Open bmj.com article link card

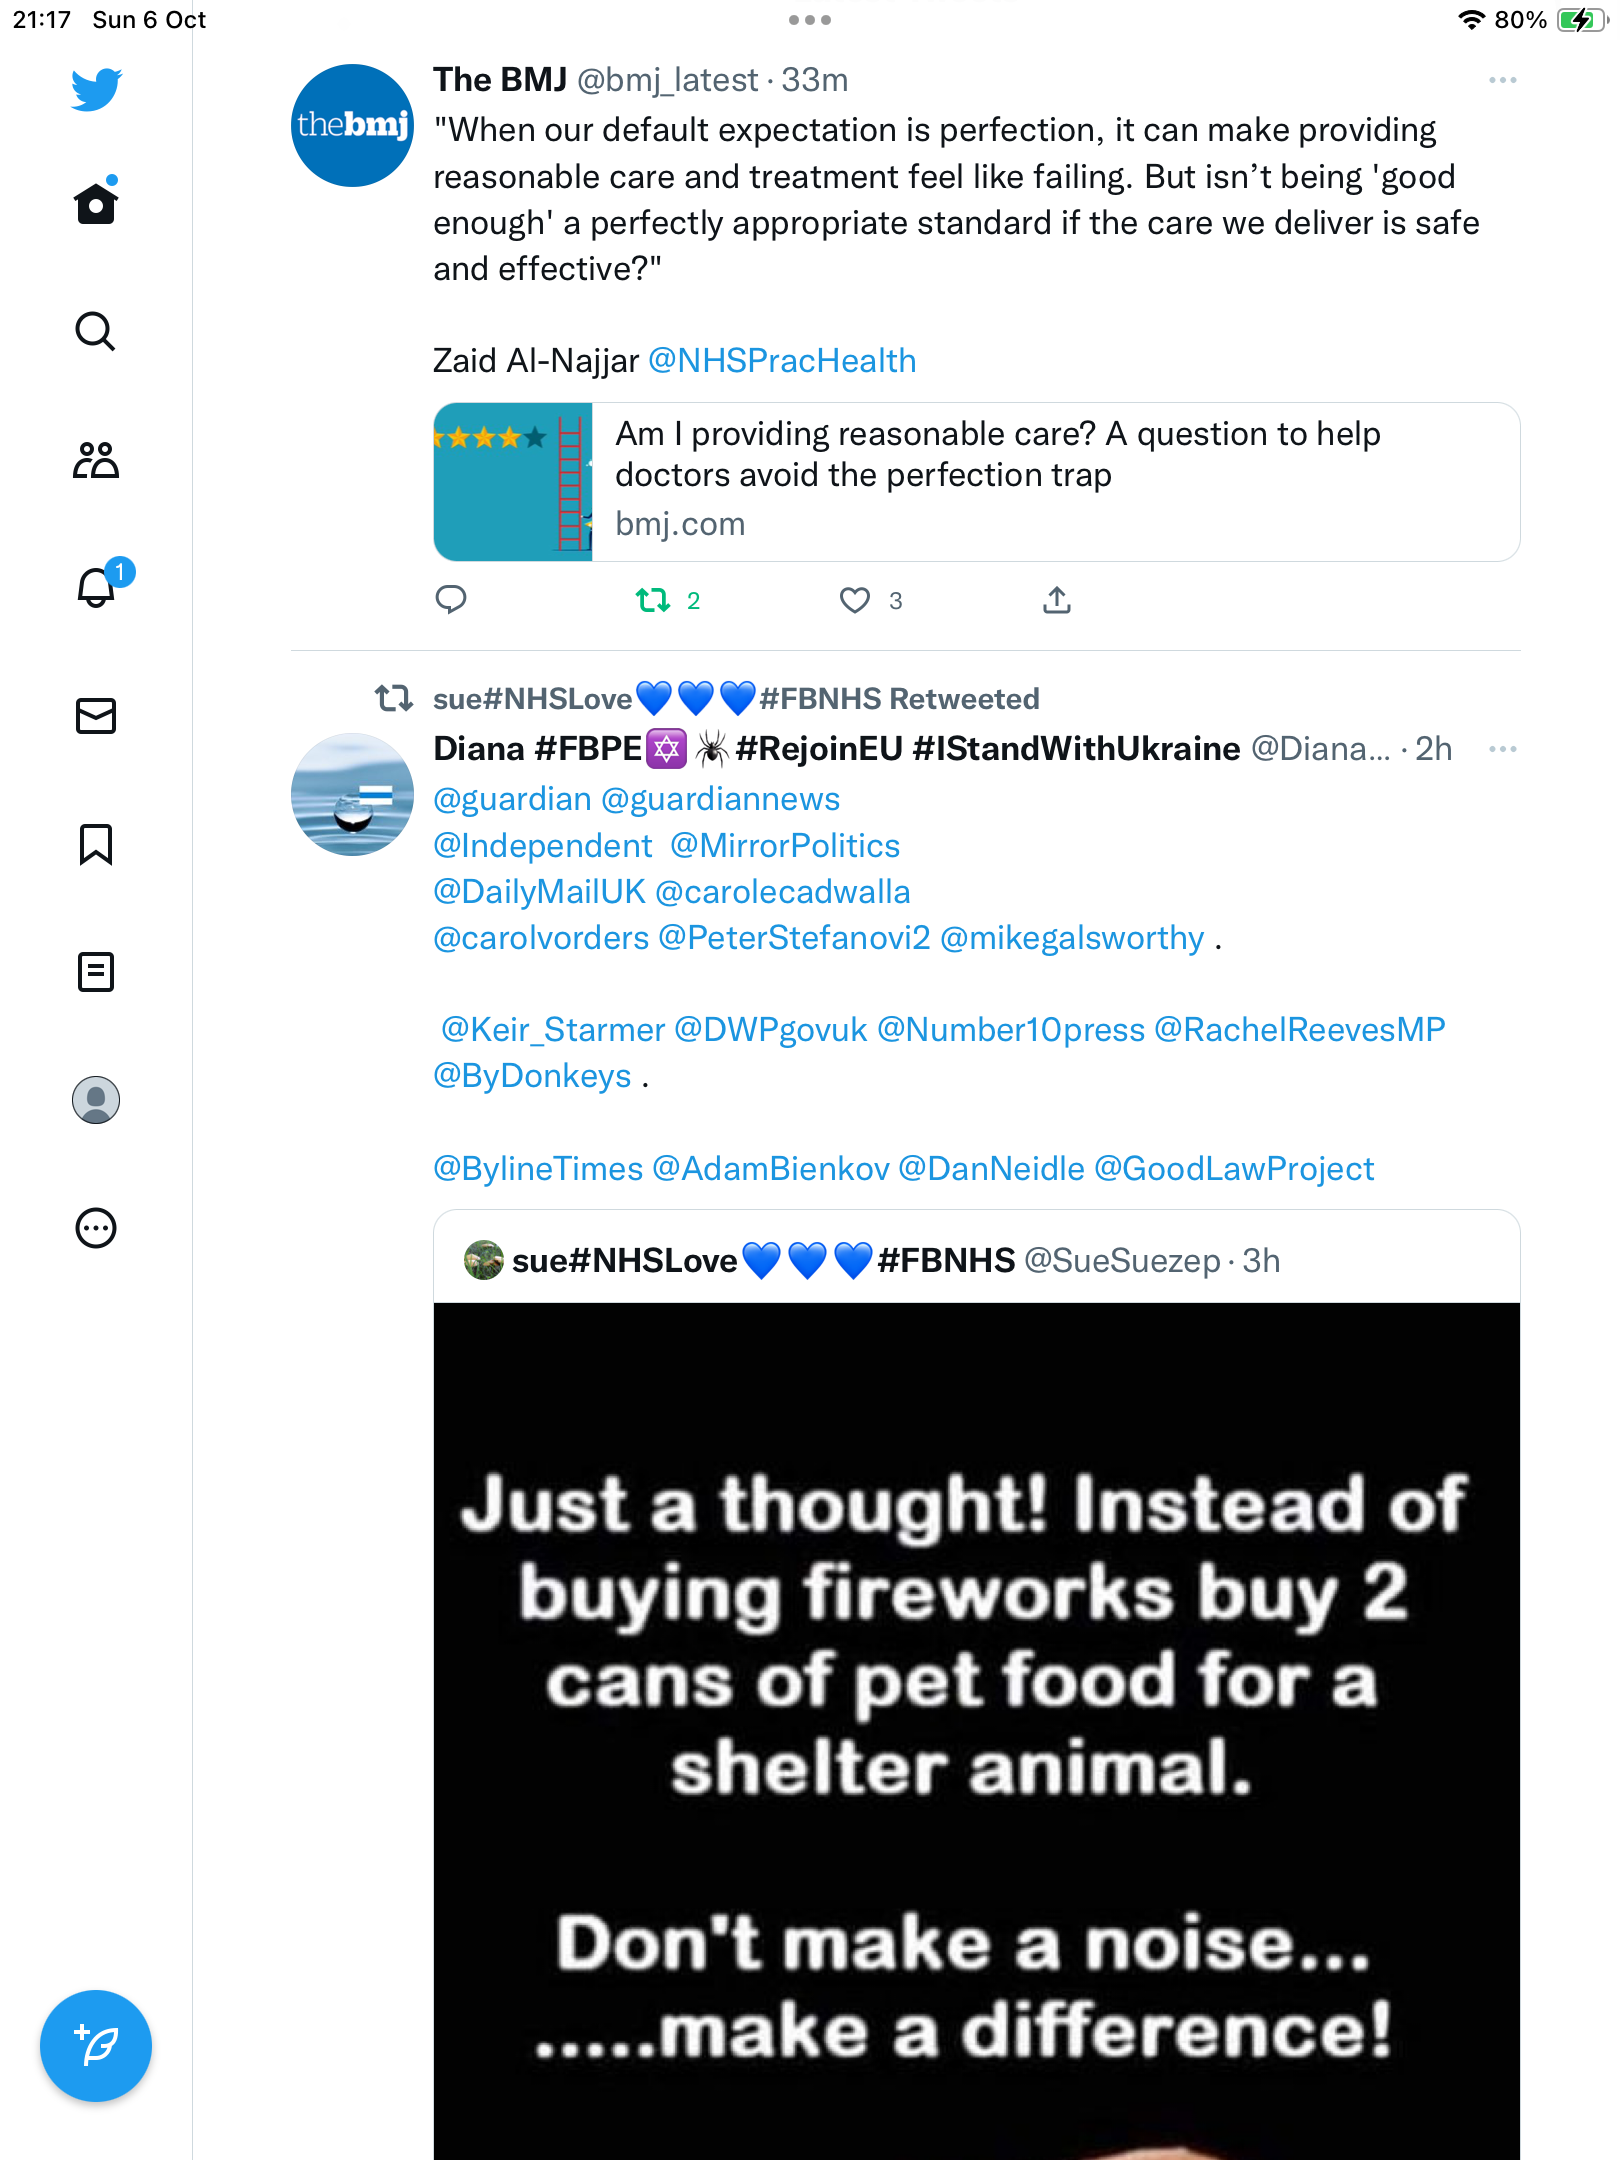976,482
